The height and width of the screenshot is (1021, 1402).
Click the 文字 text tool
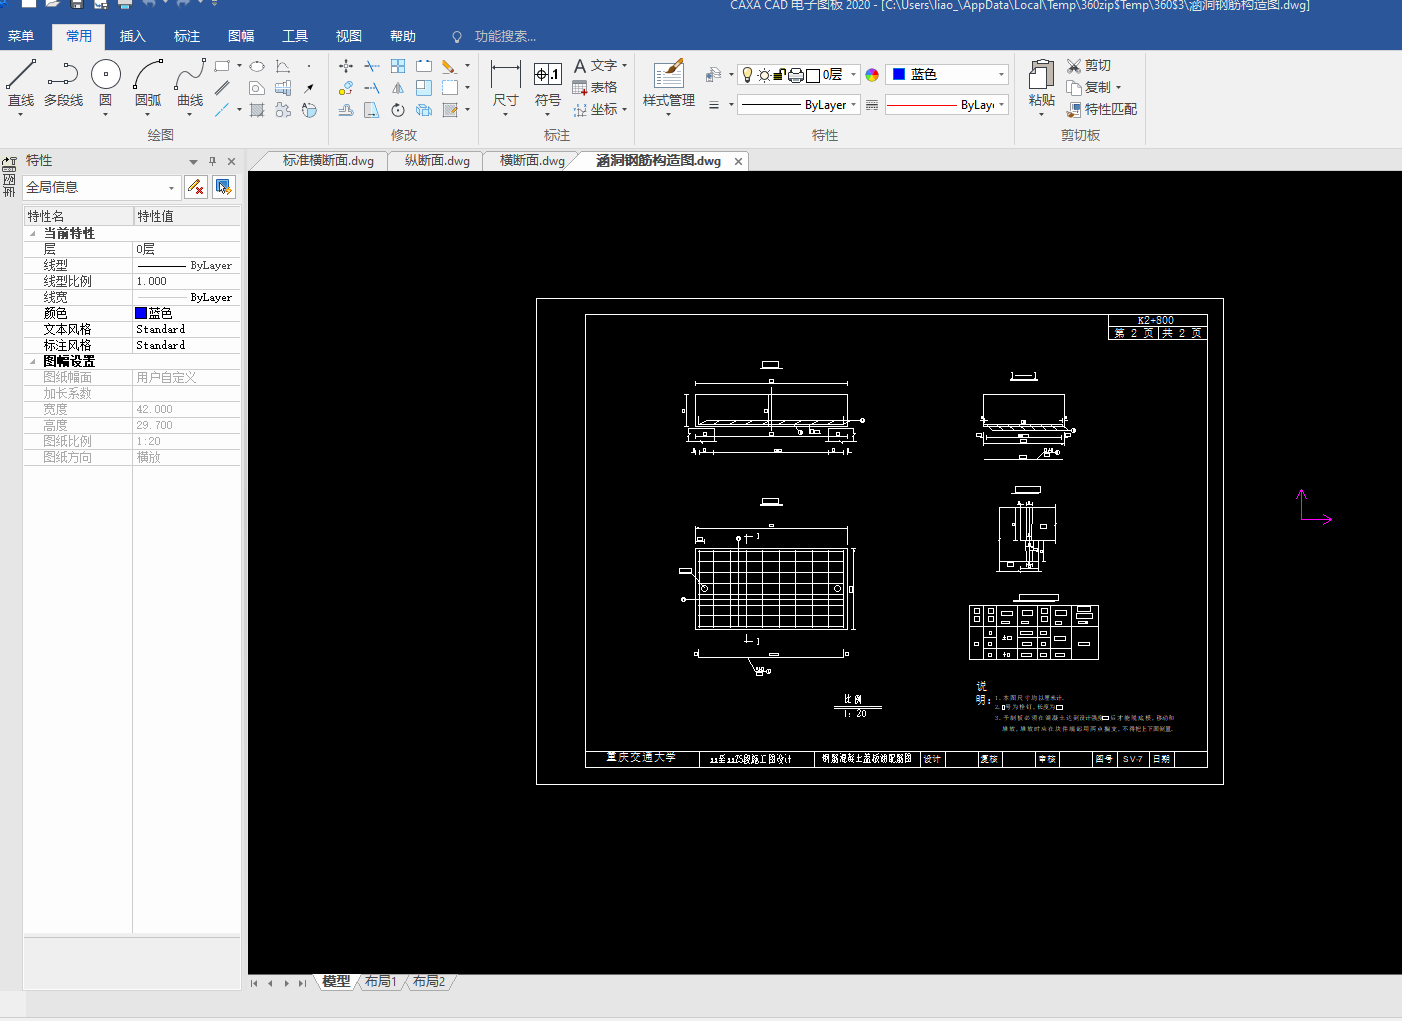594,65
